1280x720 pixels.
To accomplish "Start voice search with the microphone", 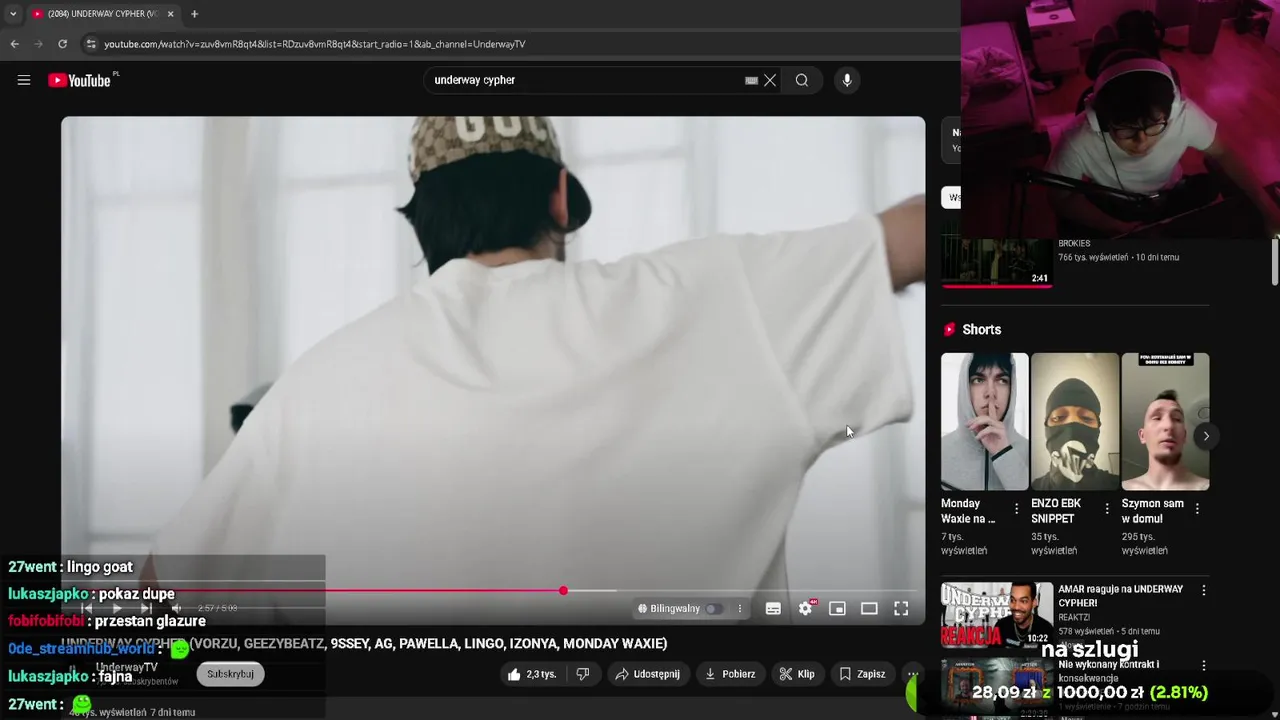I will (x=847, y=80).
